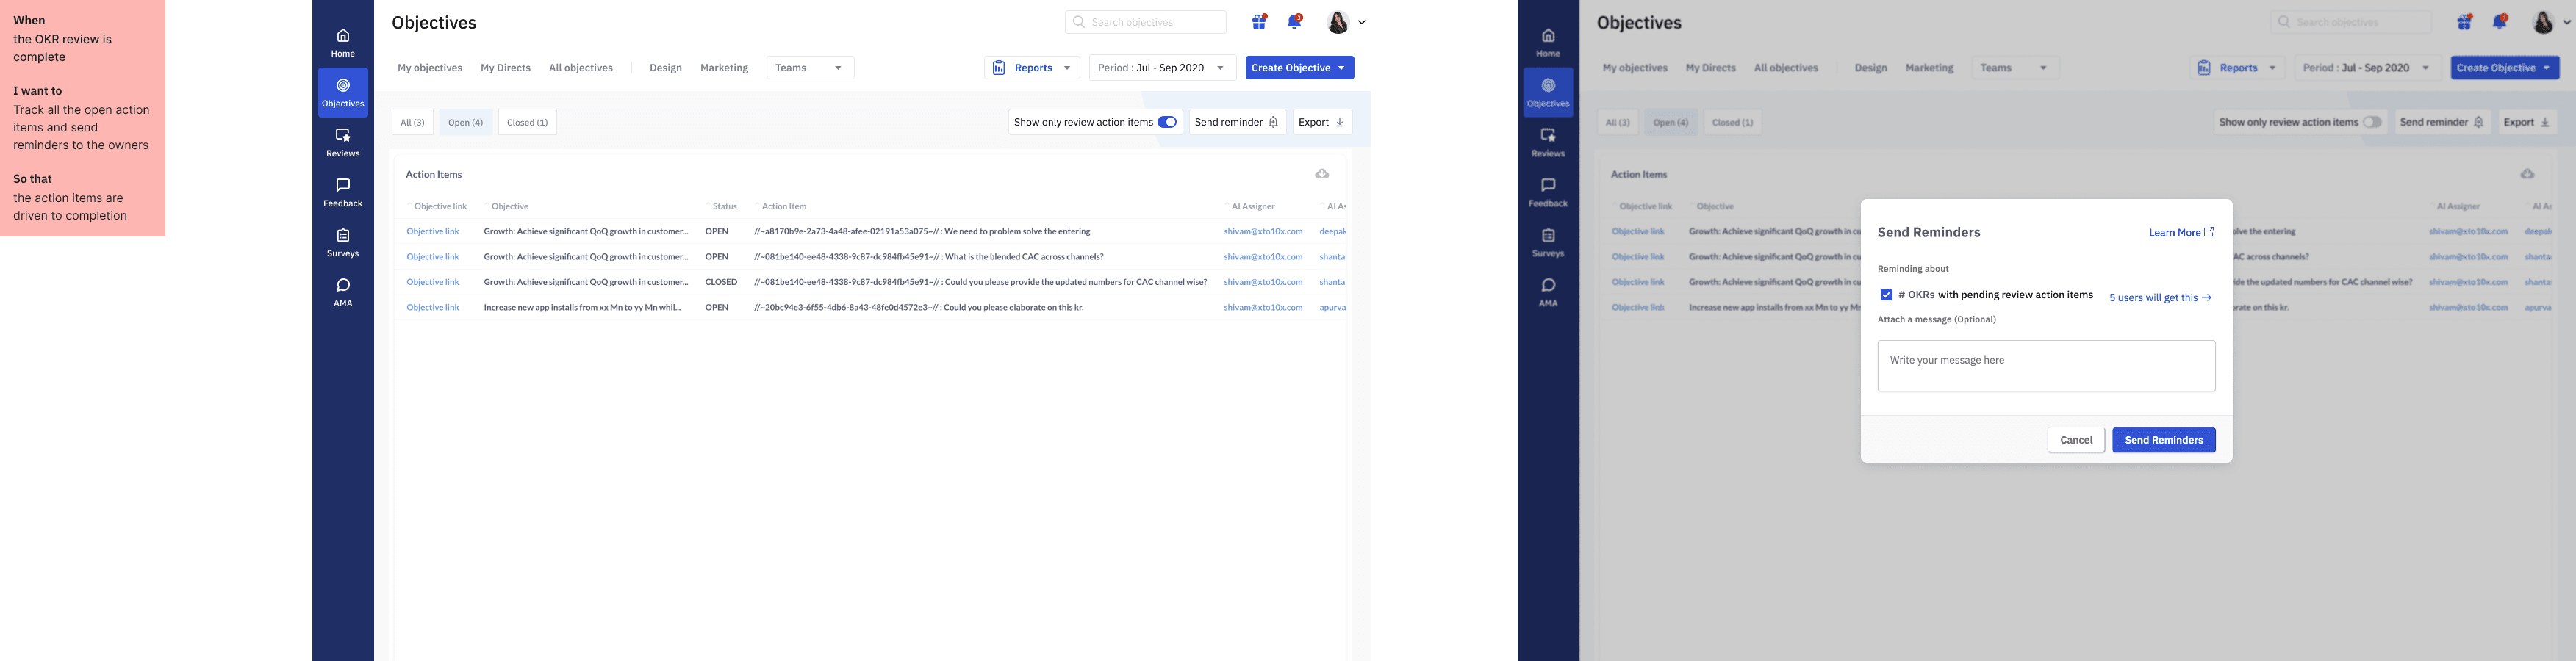2576x661 pixels.
Task: Switch to My Directs tab in the undimmed screen
Action: tap(505, 68)
